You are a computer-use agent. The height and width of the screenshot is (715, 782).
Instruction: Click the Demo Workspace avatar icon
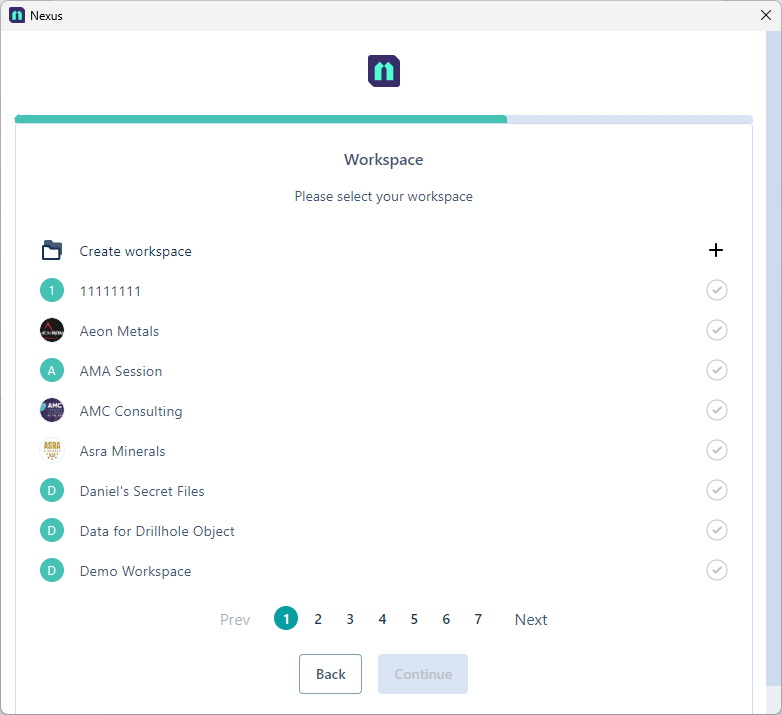[52, 570]
